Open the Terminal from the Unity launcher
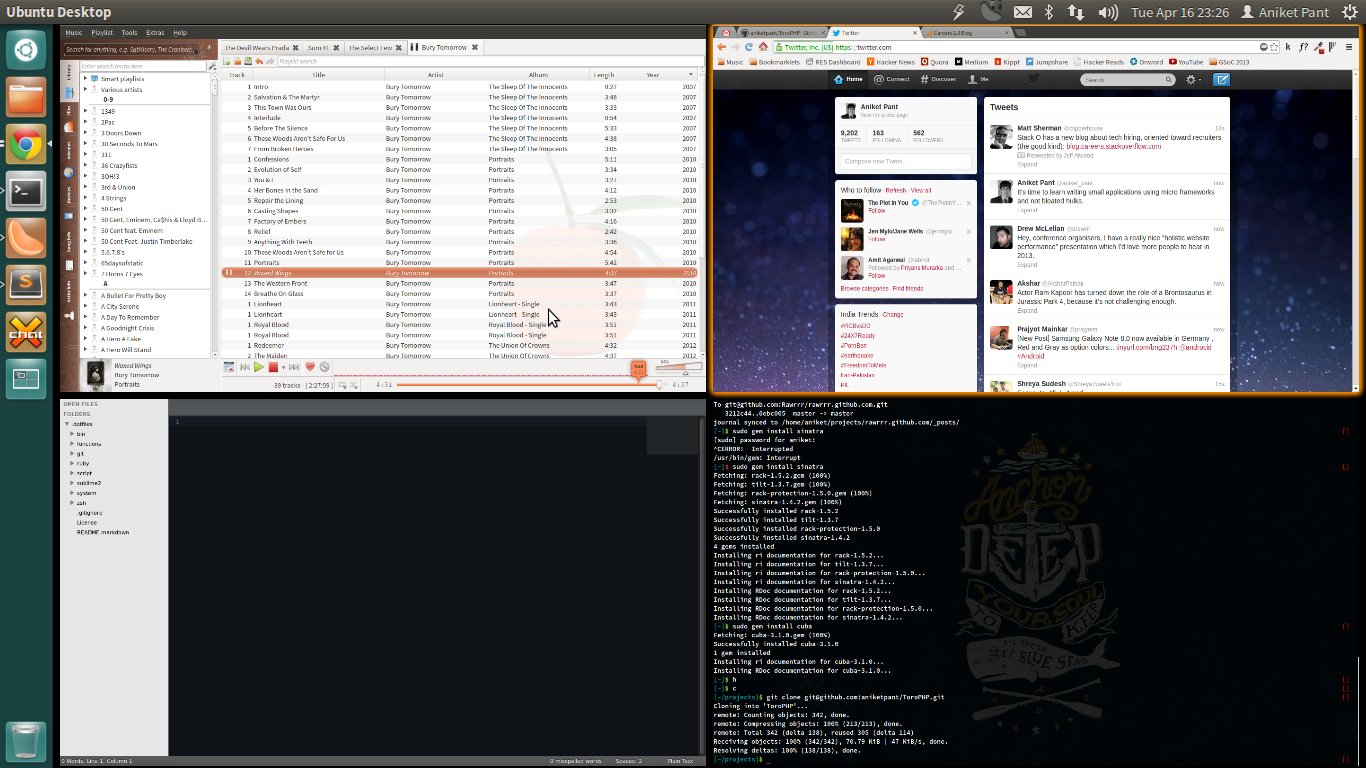Image resolution: width=1366 pixels, height=768 pixels. 26,191
